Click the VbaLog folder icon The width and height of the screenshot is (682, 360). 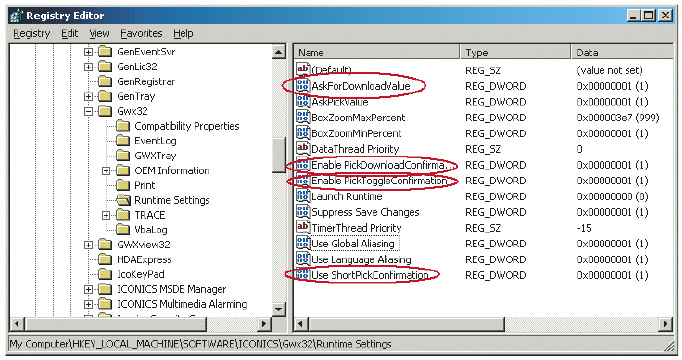123,230
